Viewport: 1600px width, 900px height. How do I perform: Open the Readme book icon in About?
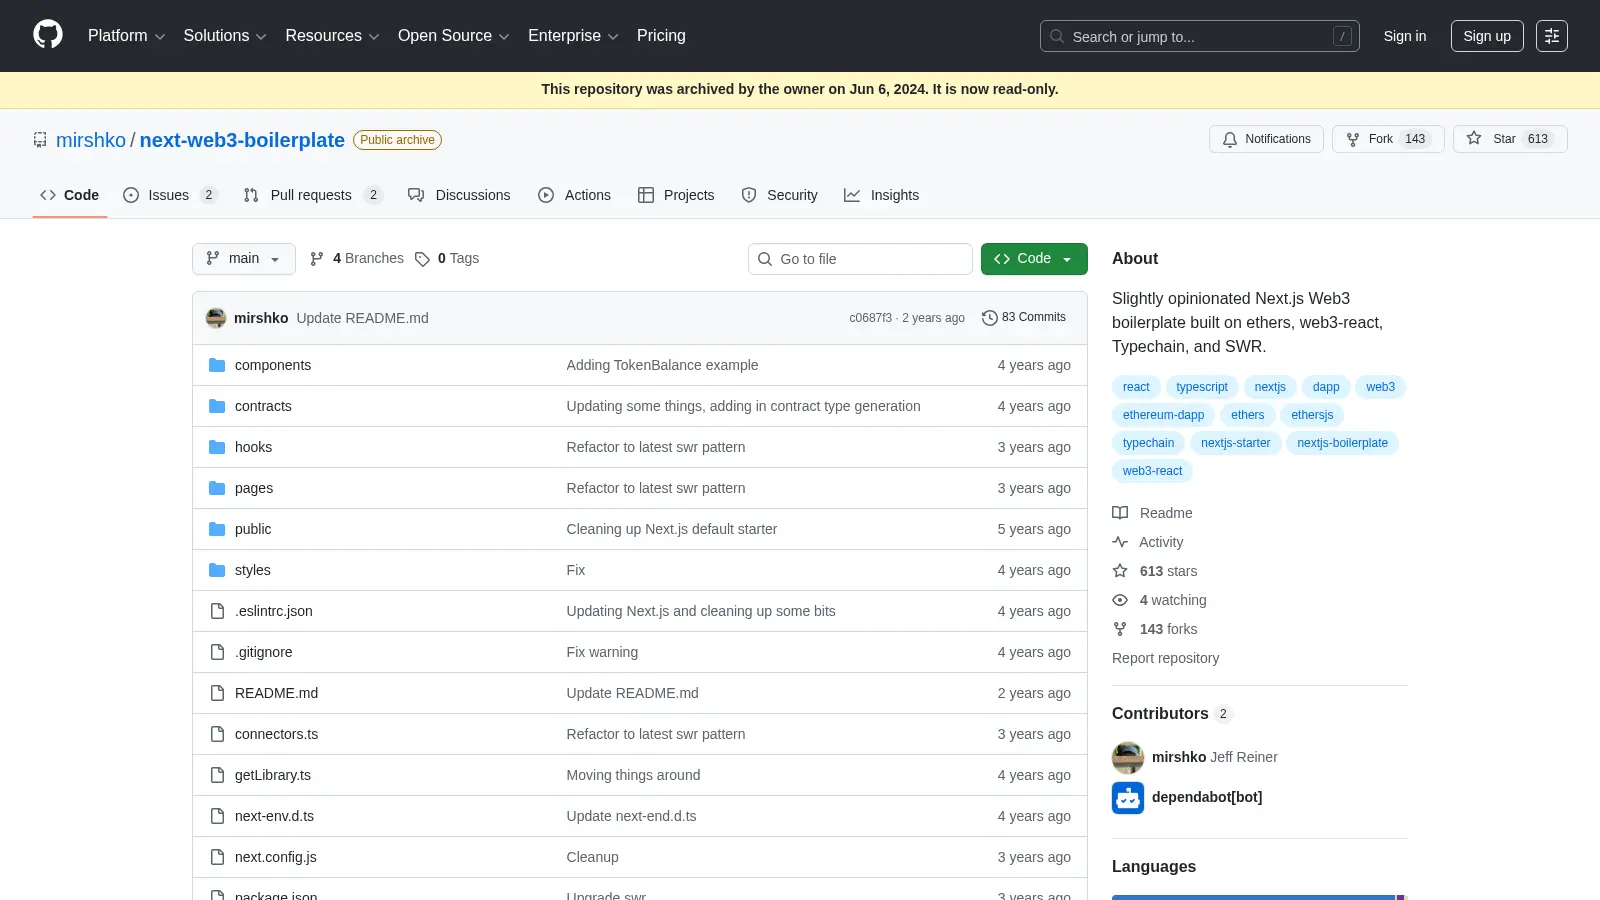[1120, 513]
